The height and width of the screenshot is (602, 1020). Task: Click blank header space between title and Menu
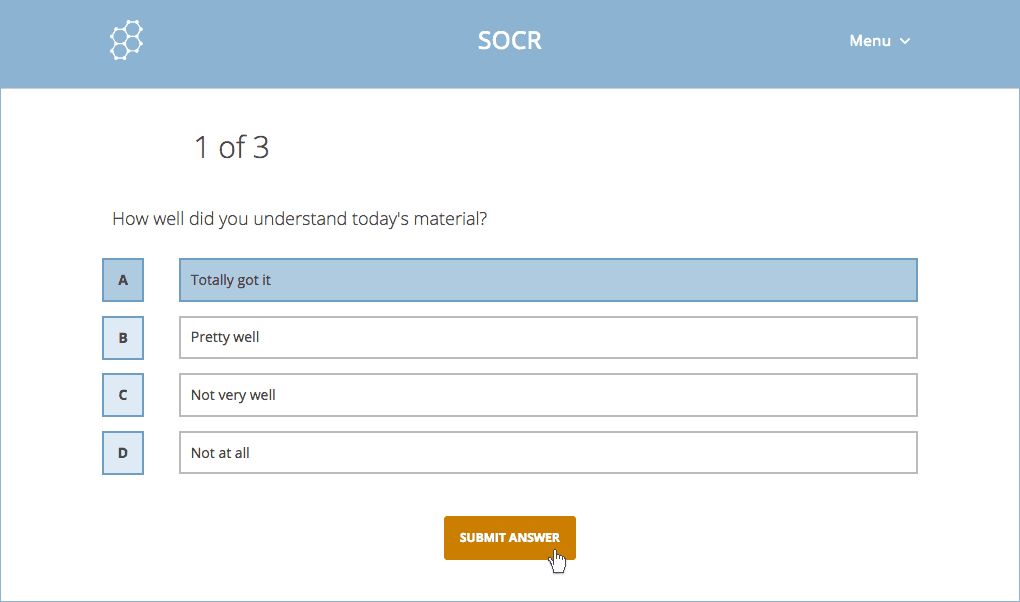point(700,41)
